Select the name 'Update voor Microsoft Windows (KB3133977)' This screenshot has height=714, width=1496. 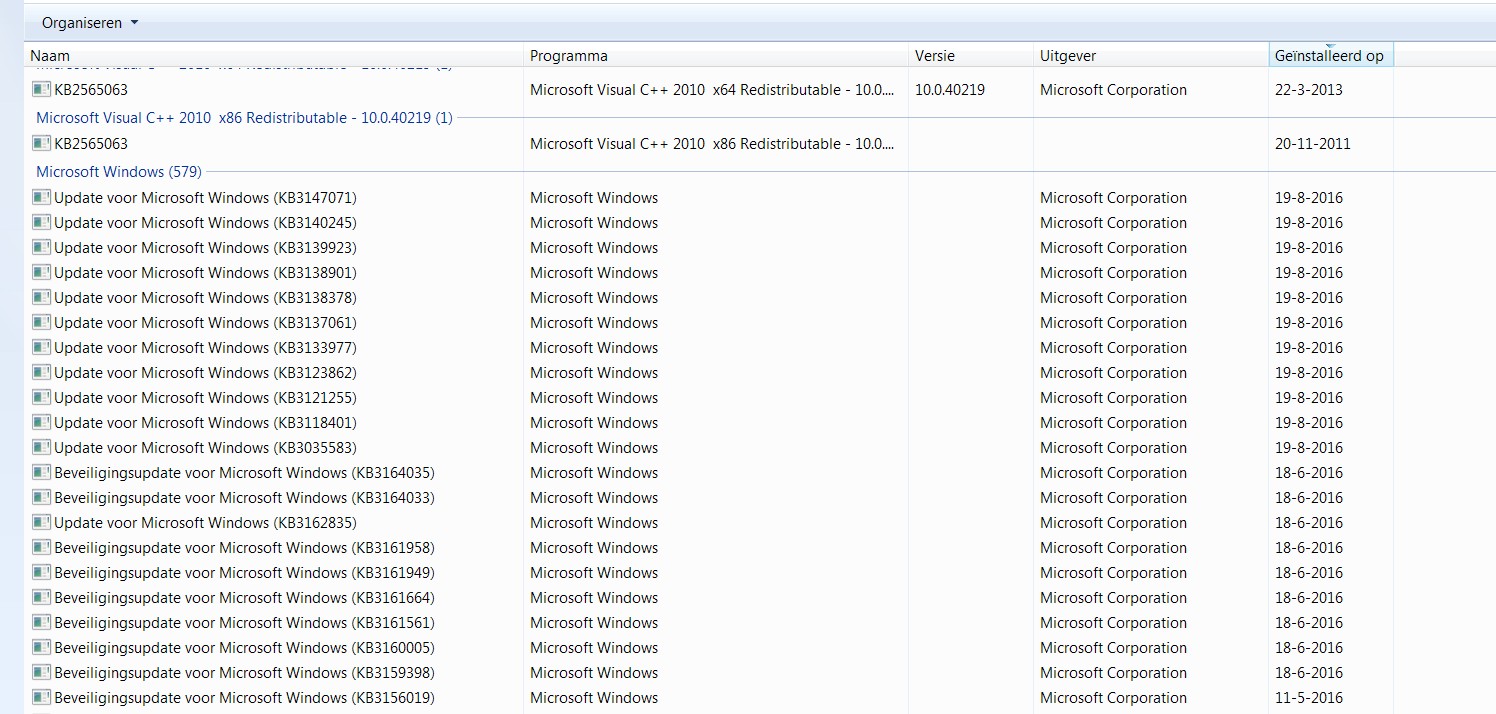205,348
